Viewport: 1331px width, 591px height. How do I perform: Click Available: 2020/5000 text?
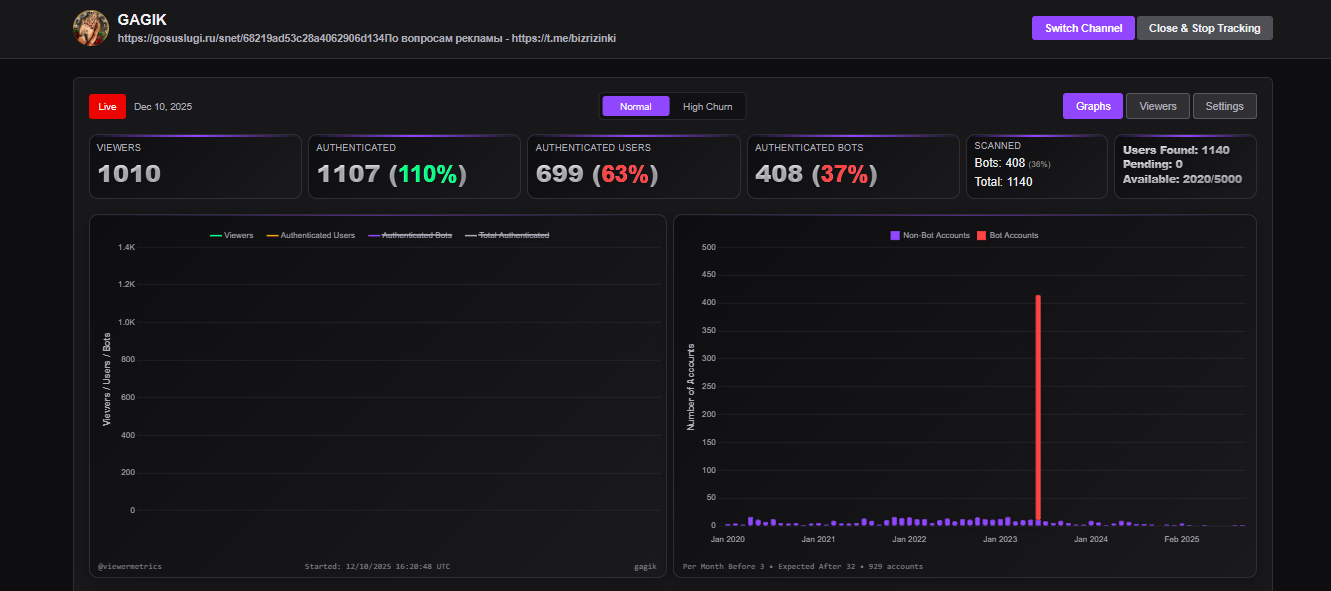click(x=1182, y=179)
